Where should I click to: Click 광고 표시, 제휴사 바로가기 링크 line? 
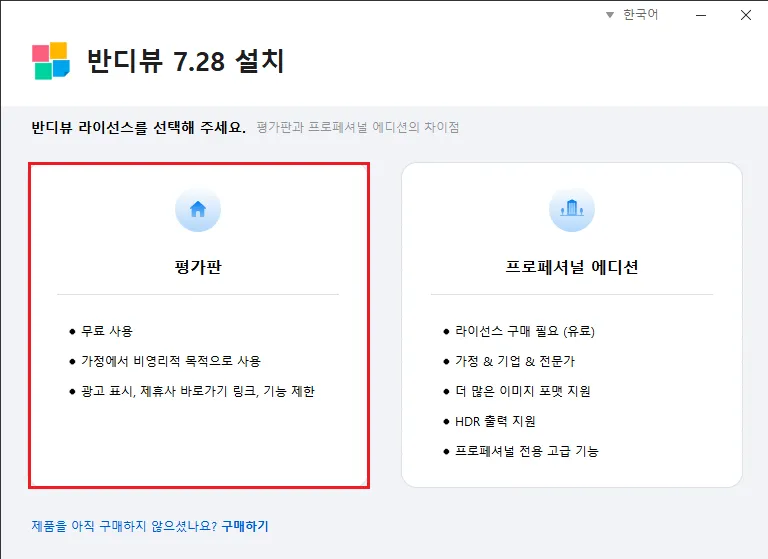[x=198, y=391]
